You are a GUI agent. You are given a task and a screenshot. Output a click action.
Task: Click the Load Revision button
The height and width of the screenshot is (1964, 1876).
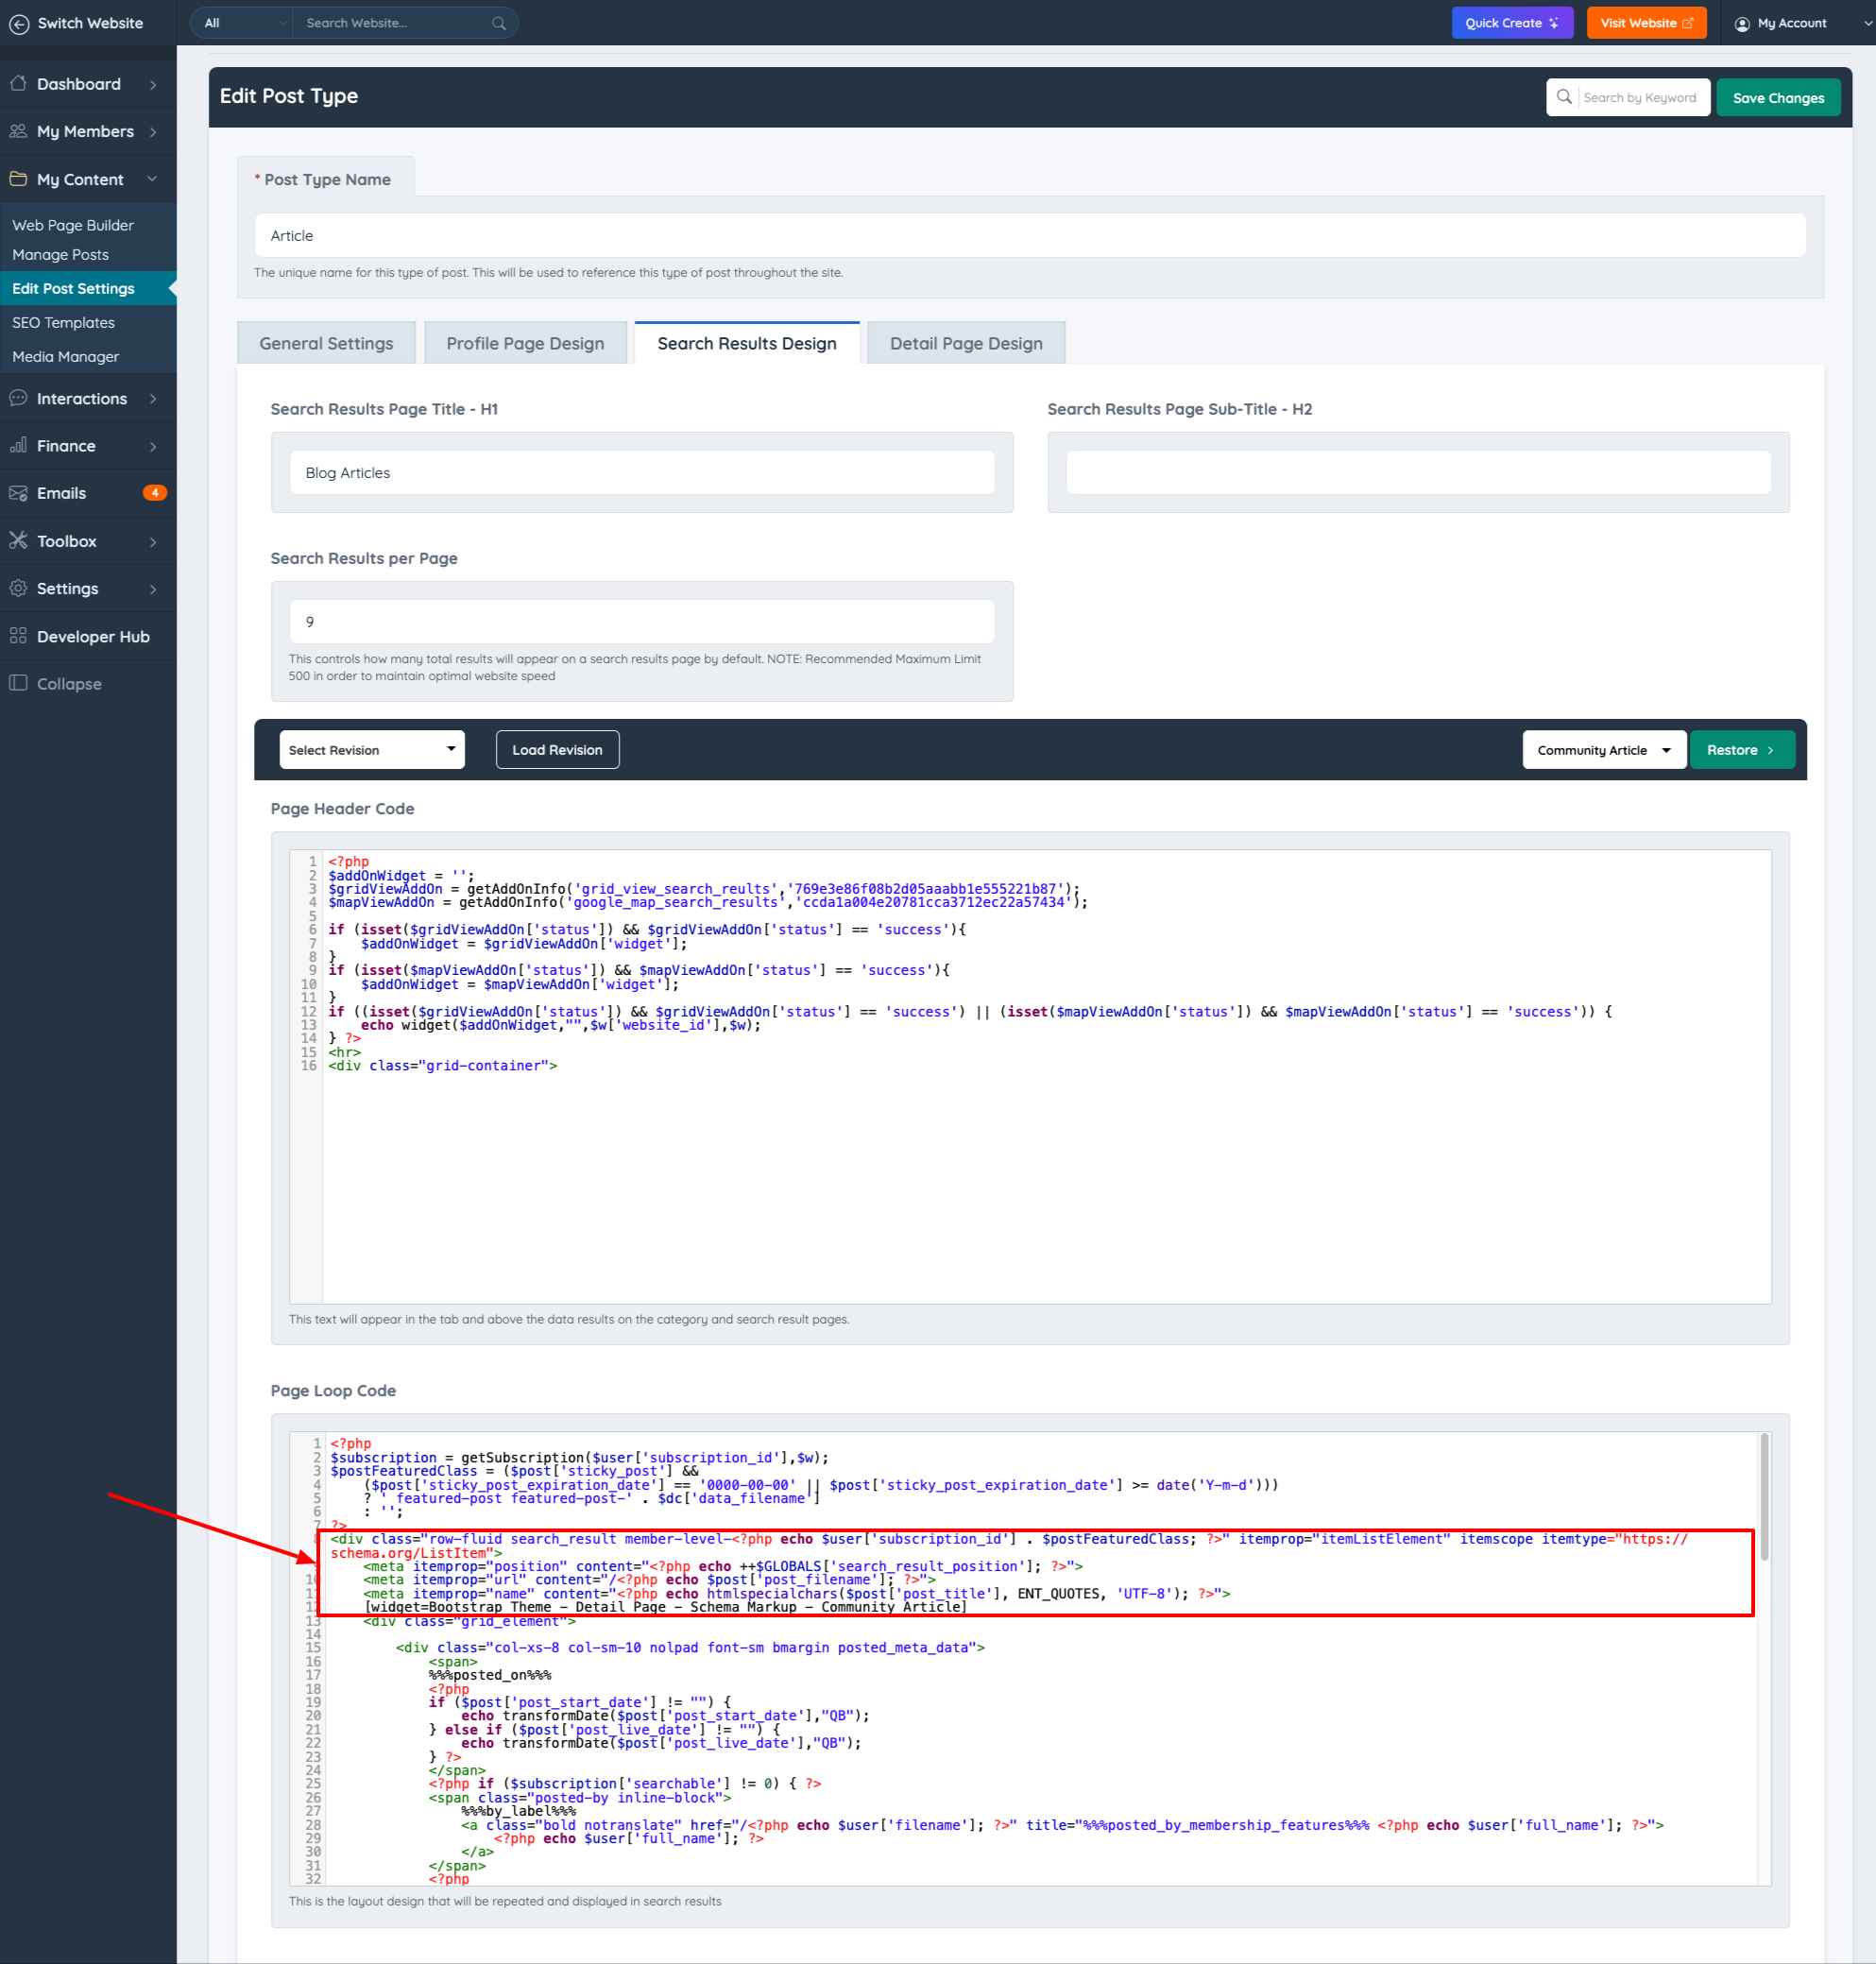coord(557,750)
